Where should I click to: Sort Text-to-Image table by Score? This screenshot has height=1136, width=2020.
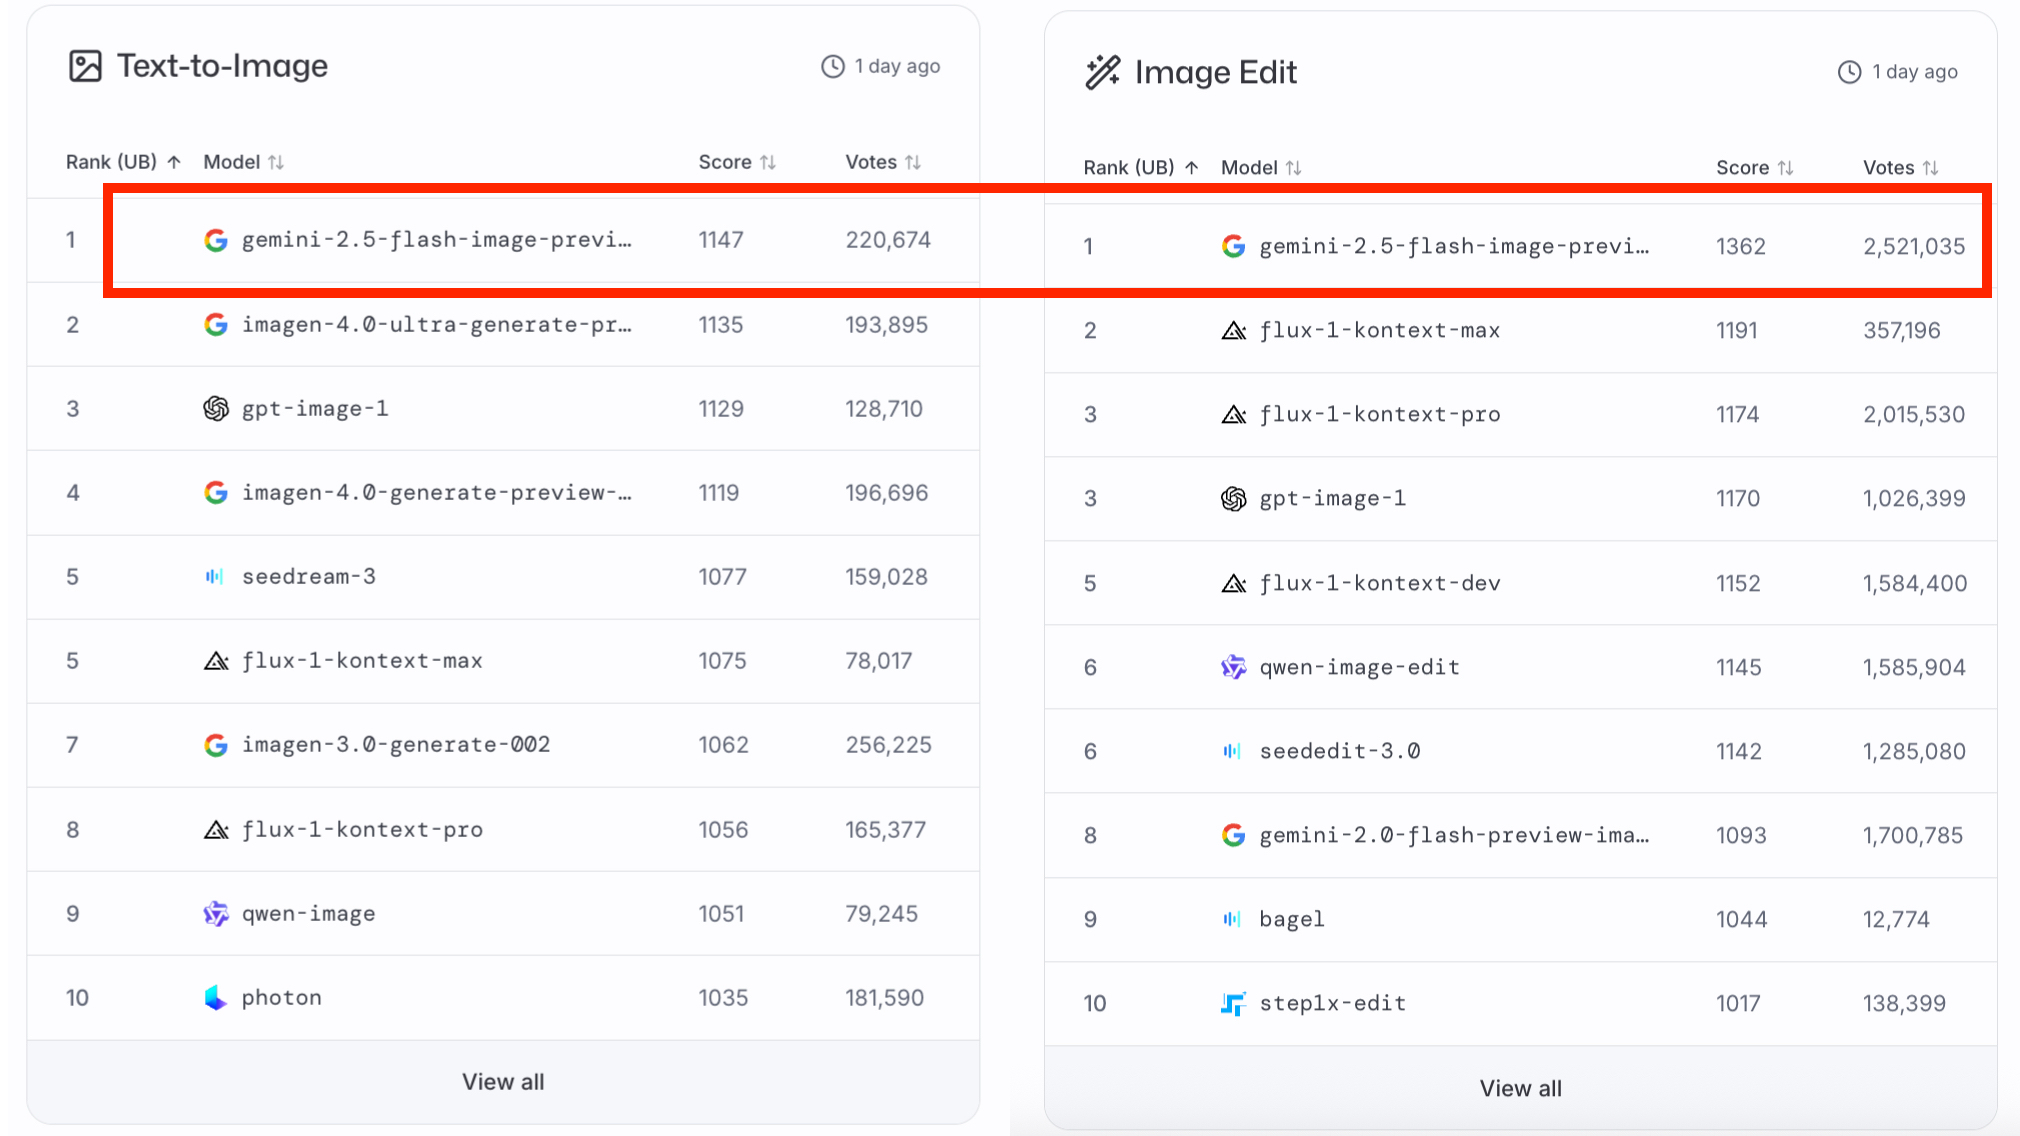(737, 162)
